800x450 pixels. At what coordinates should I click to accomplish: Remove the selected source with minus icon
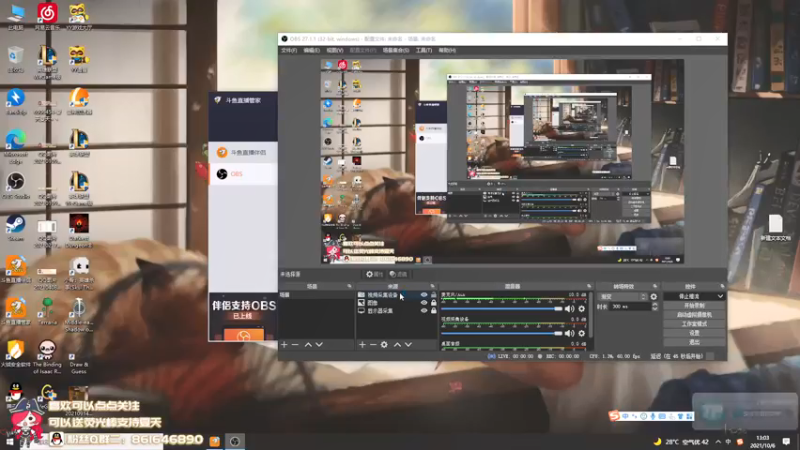click(373, 345)
